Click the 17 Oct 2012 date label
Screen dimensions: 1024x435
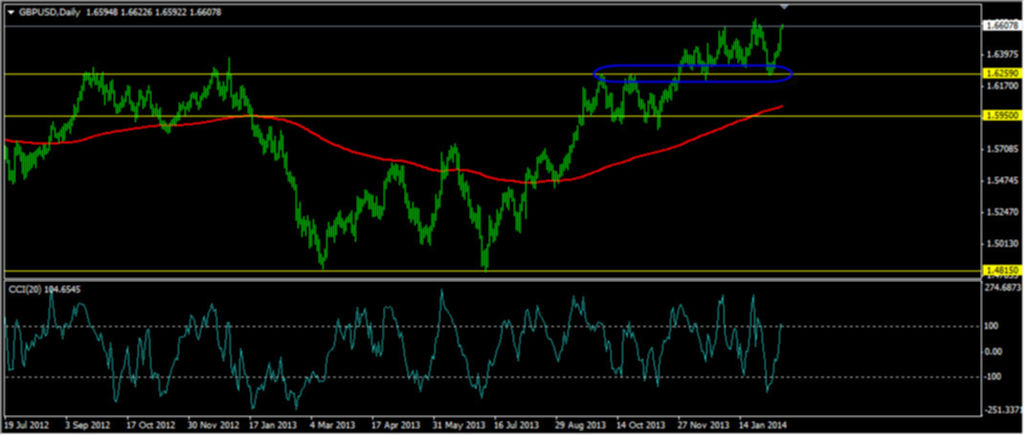(x=149, y=424)
